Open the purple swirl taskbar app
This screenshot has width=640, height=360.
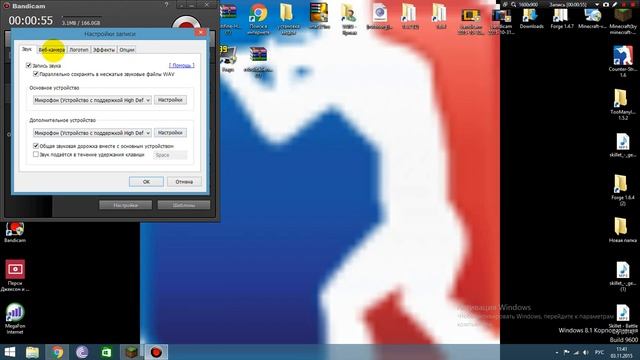tap(82, 352)
